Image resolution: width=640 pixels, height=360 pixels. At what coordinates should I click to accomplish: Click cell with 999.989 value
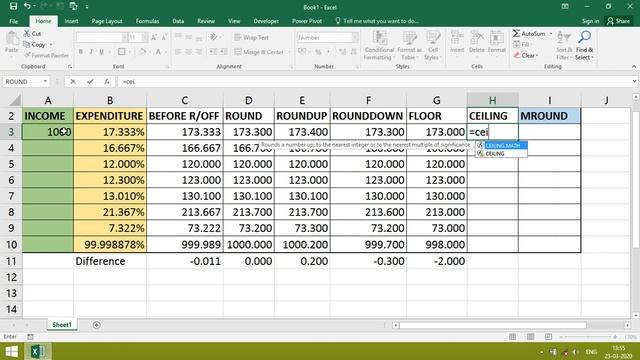tap(184, 244)
